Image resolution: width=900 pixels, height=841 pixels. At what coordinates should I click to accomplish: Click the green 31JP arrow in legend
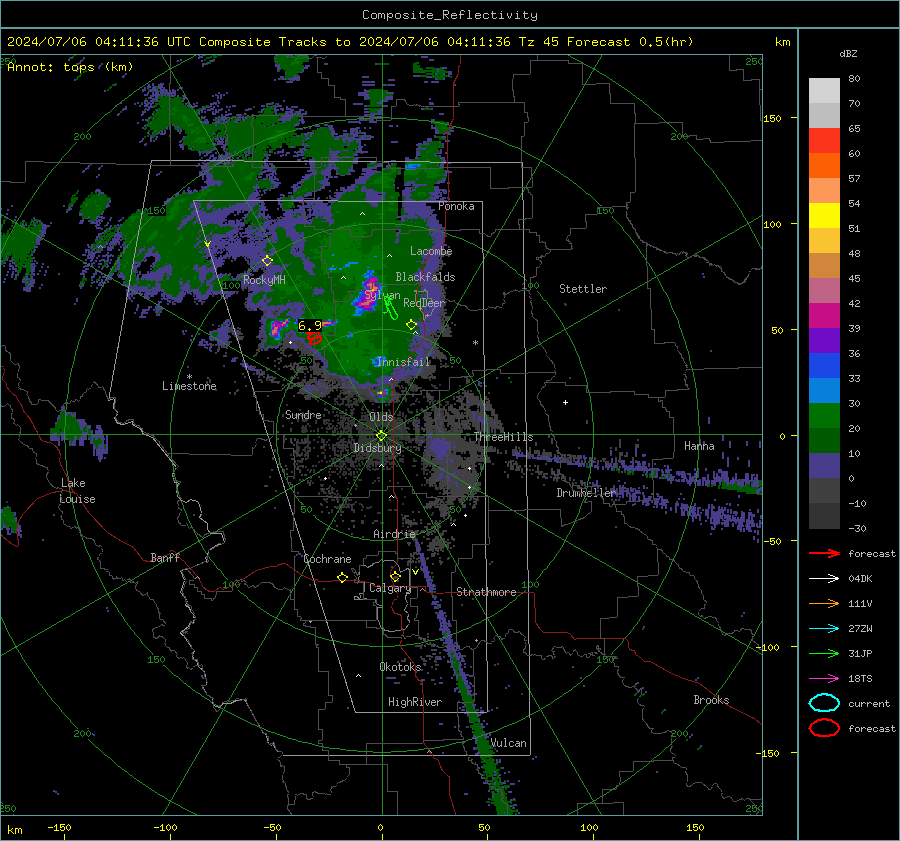(824, 653)
